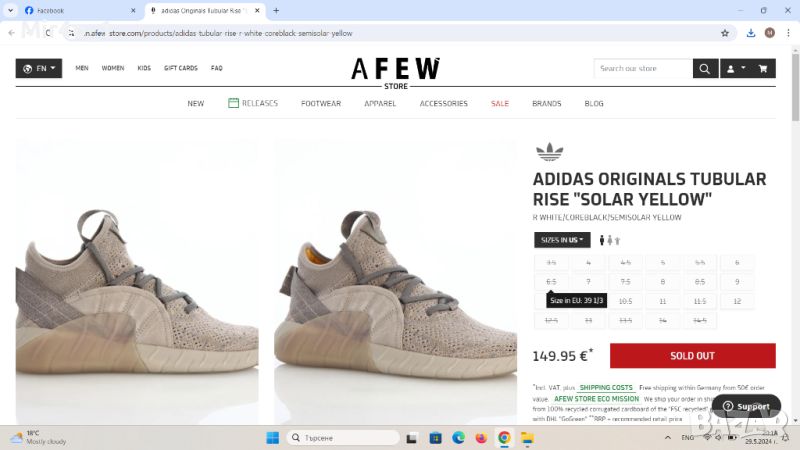Screen dimensions: 800x450
Task: Bookmark this page with the star icon
Action: tap(724, 33)
